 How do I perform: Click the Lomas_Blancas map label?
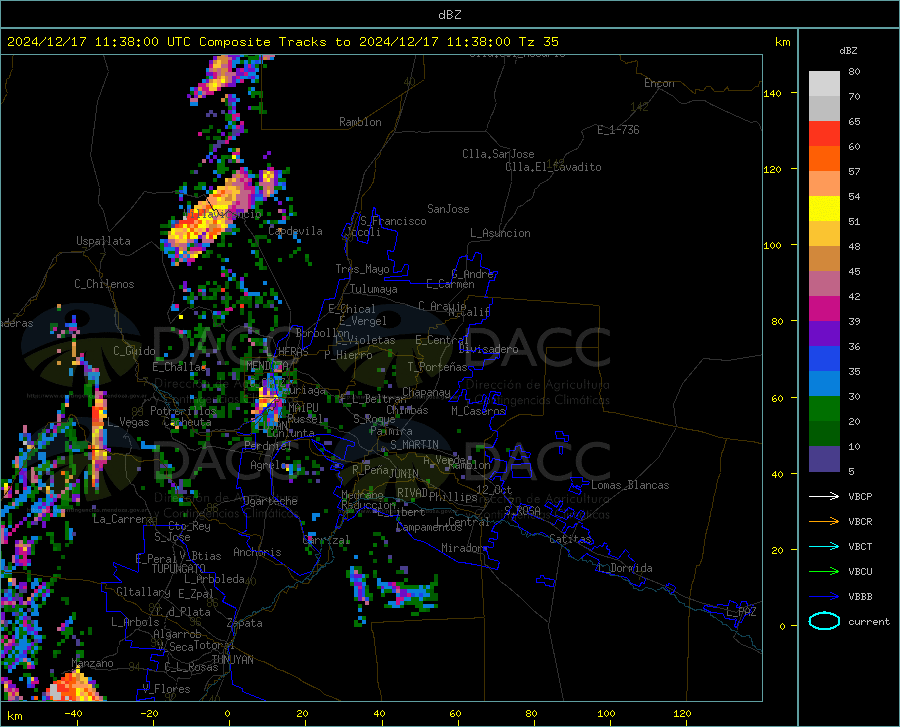(x=630, y=485)
